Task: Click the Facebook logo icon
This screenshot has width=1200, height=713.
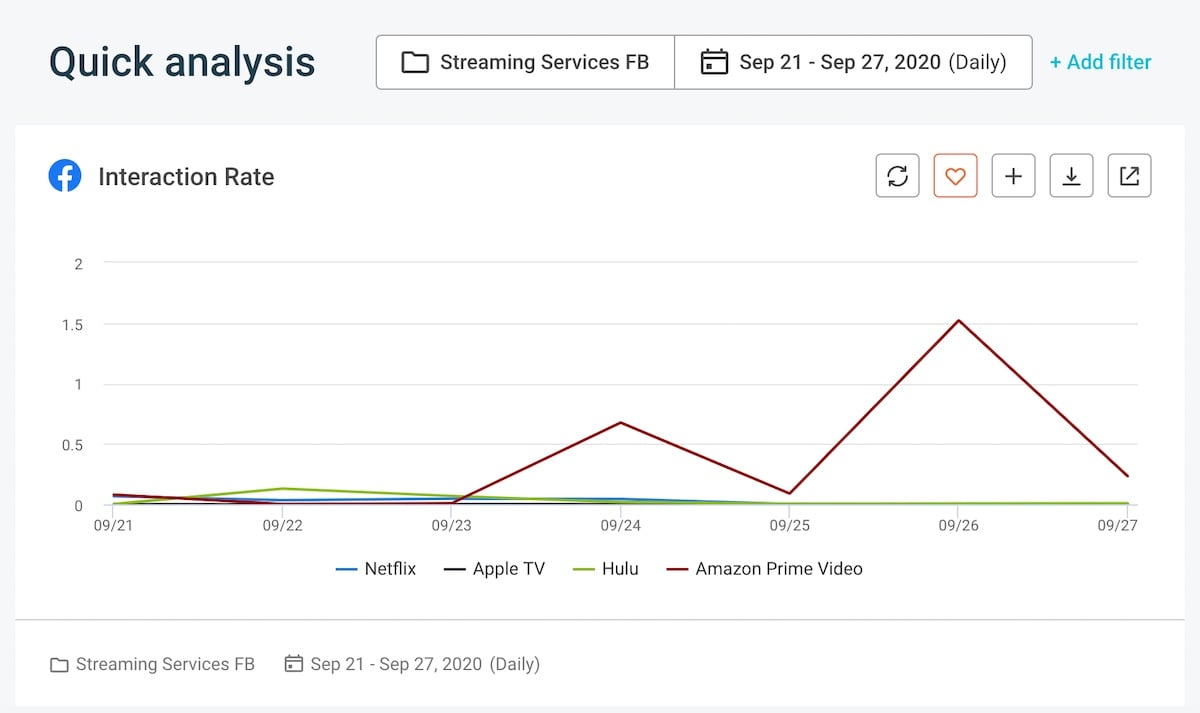Action: click(65, 177)
